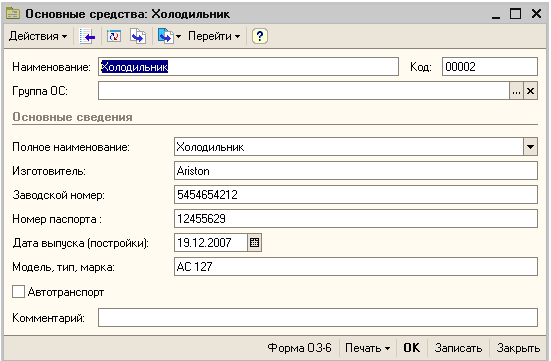Clear Группа ОС field with X button
The image size is (551, 361).
pyautogui.click(x=531, y=91)
